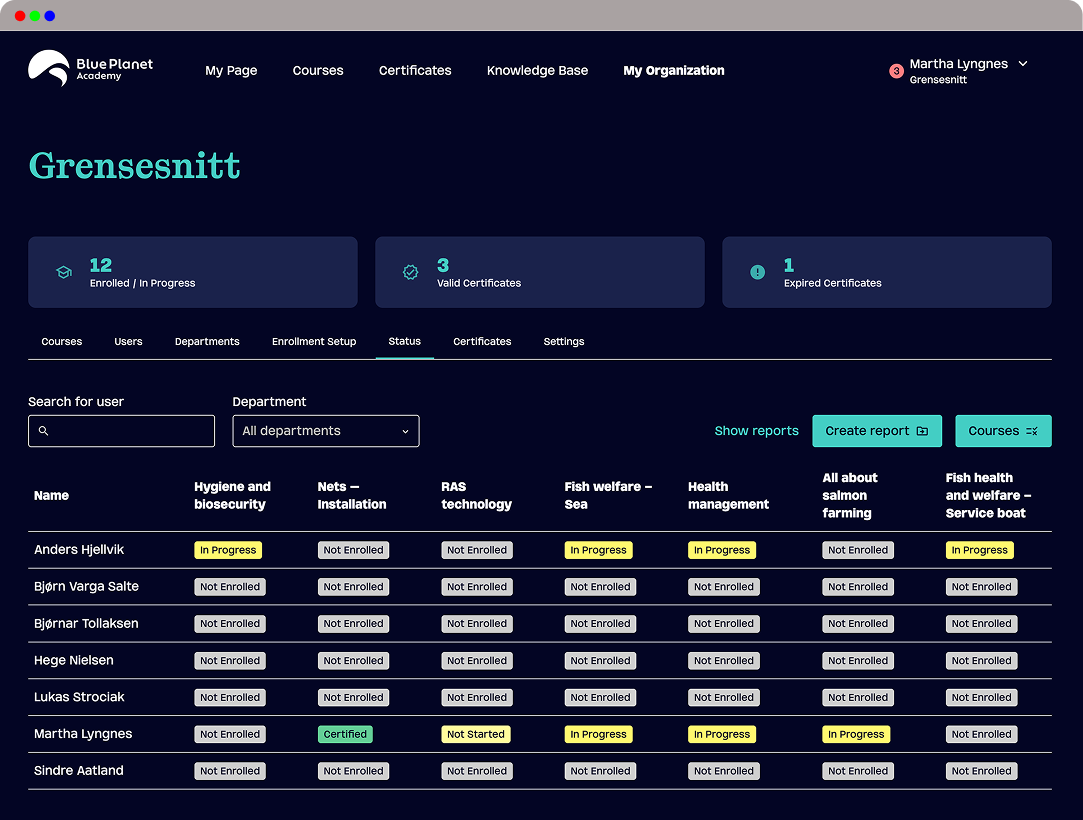Click Sindre Aatland's Service boat Not Enrolled badge
Viewport: 1083px width, 820px height.
[x=981, y=771]
